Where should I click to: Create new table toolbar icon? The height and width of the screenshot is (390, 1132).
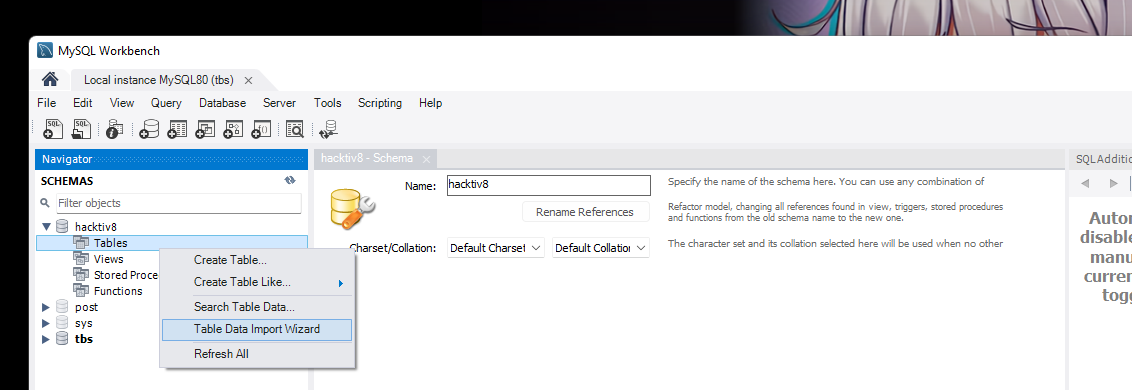(x=177, y=129)
